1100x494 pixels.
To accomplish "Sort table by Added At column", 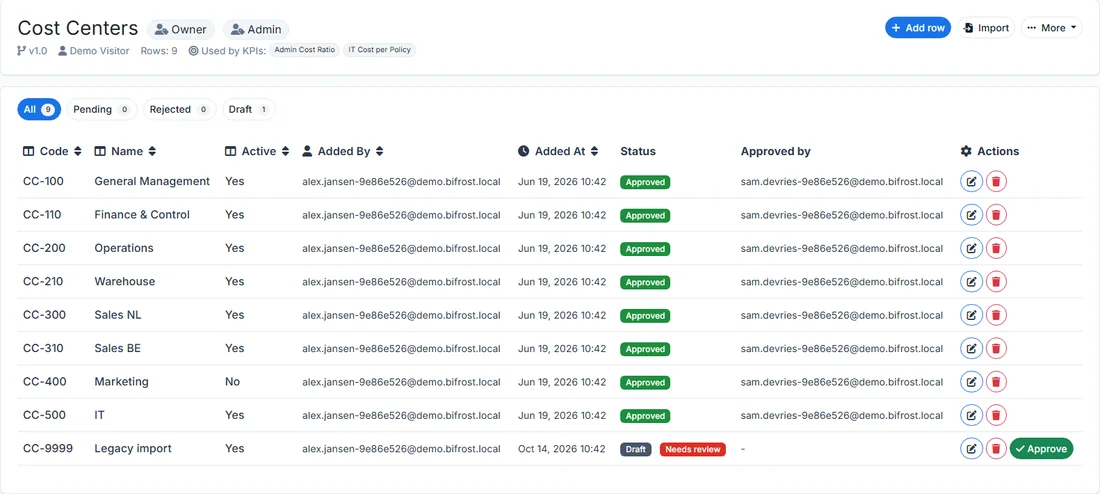I will pyautogui.click(x=594, y=151).
